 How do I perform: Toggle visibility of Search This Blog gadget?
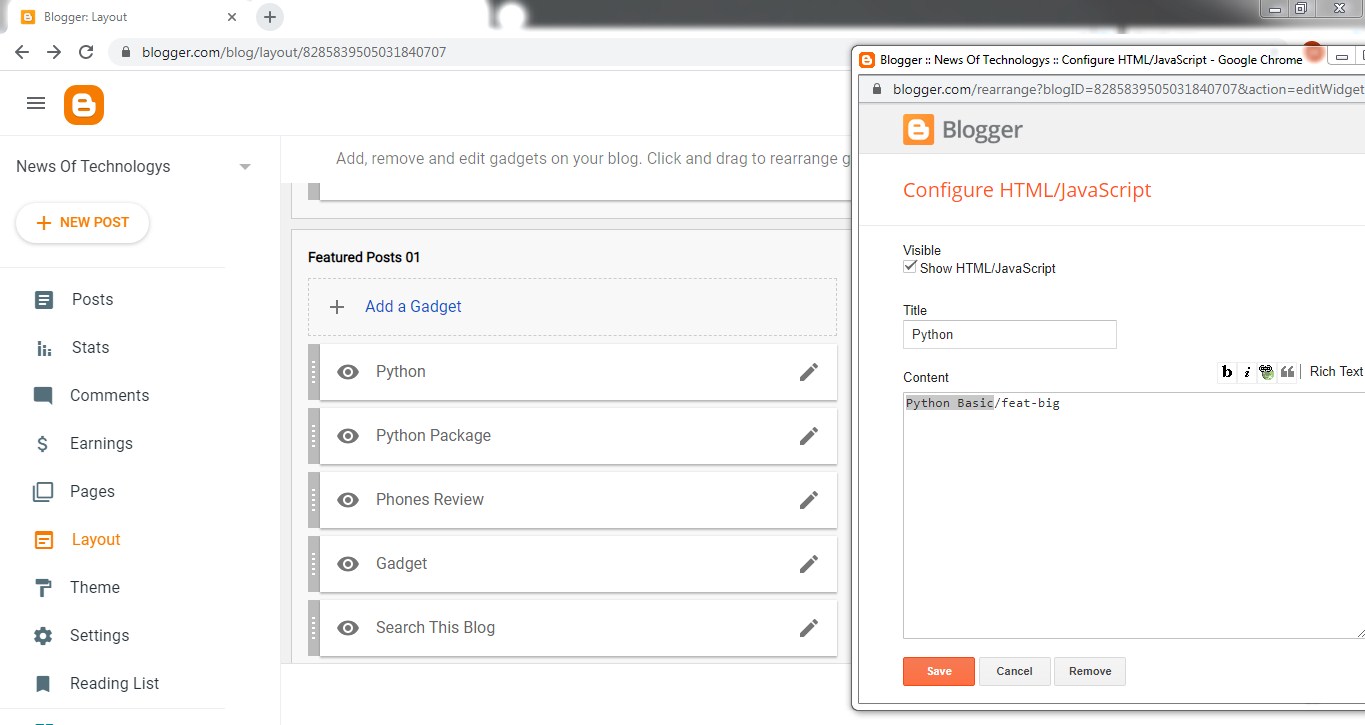pos(348,628)
